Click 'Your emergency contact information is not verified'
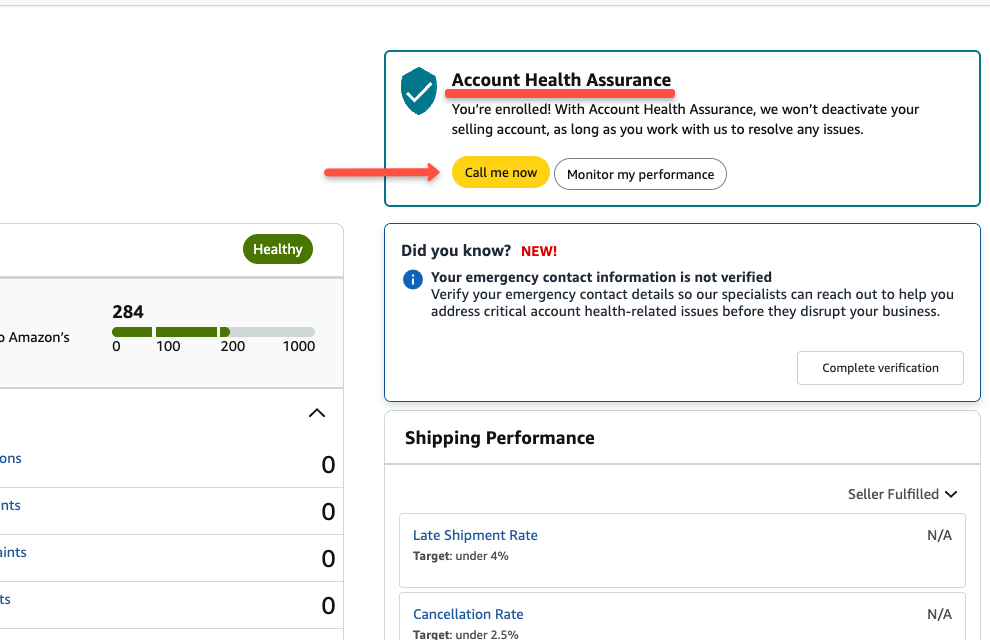The height and width of the screenshot is (640, 990). pos(601,277)
